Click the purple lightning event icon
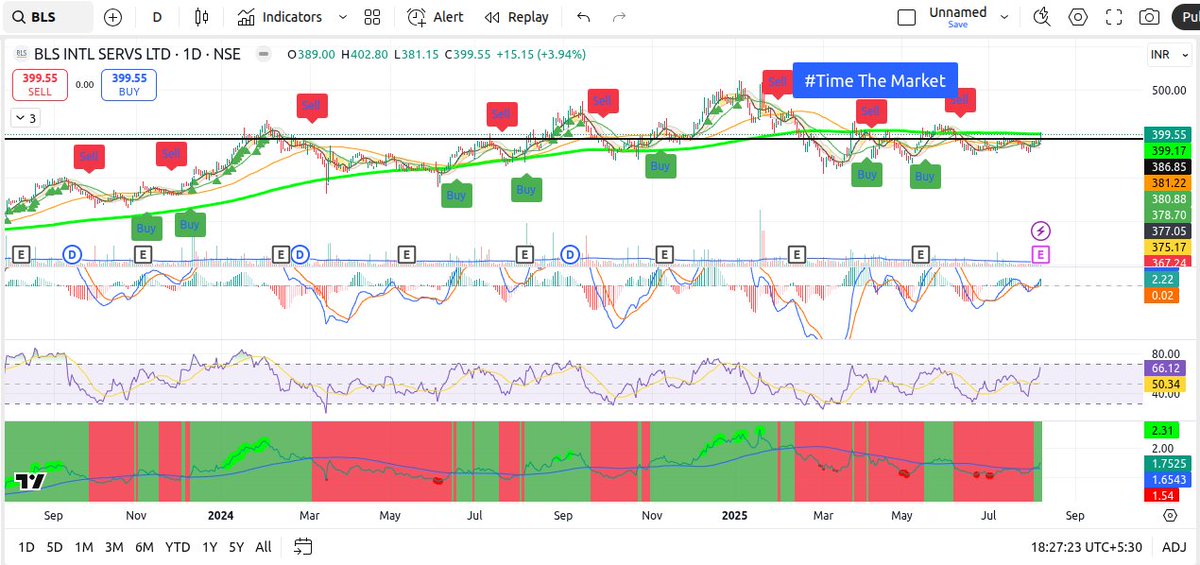The width and height of the screenshot is (1200, 565). (x=1041, y=231)
